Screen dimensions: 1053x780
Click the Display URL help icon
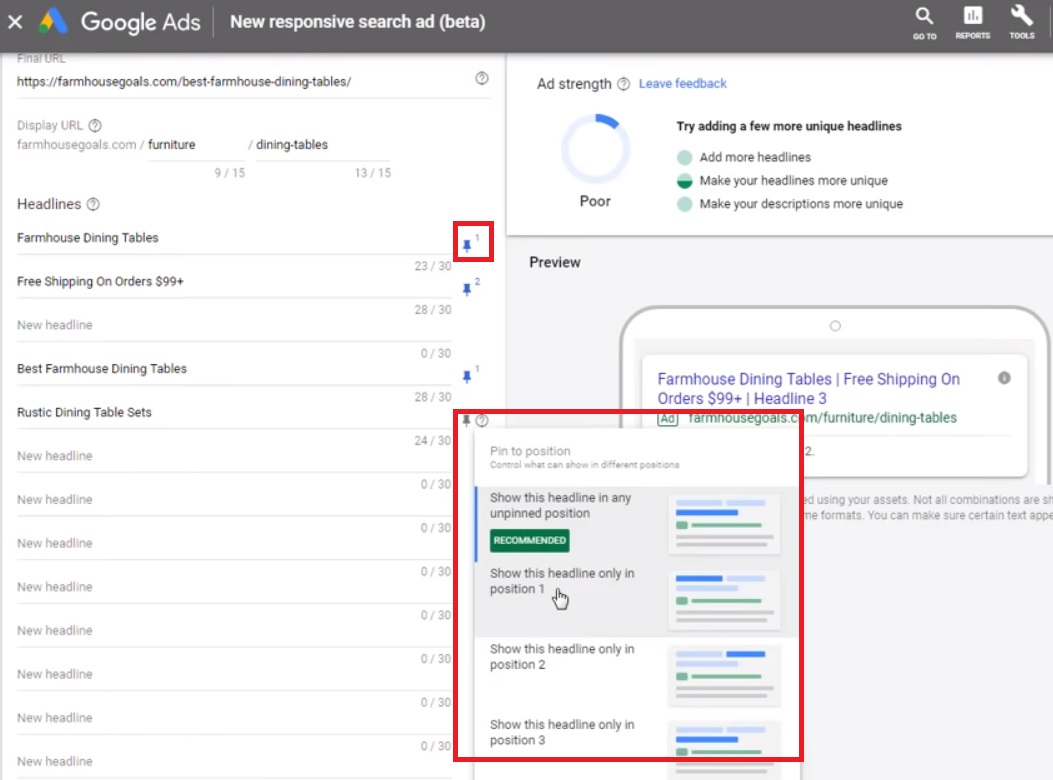(x=95, y=126)
